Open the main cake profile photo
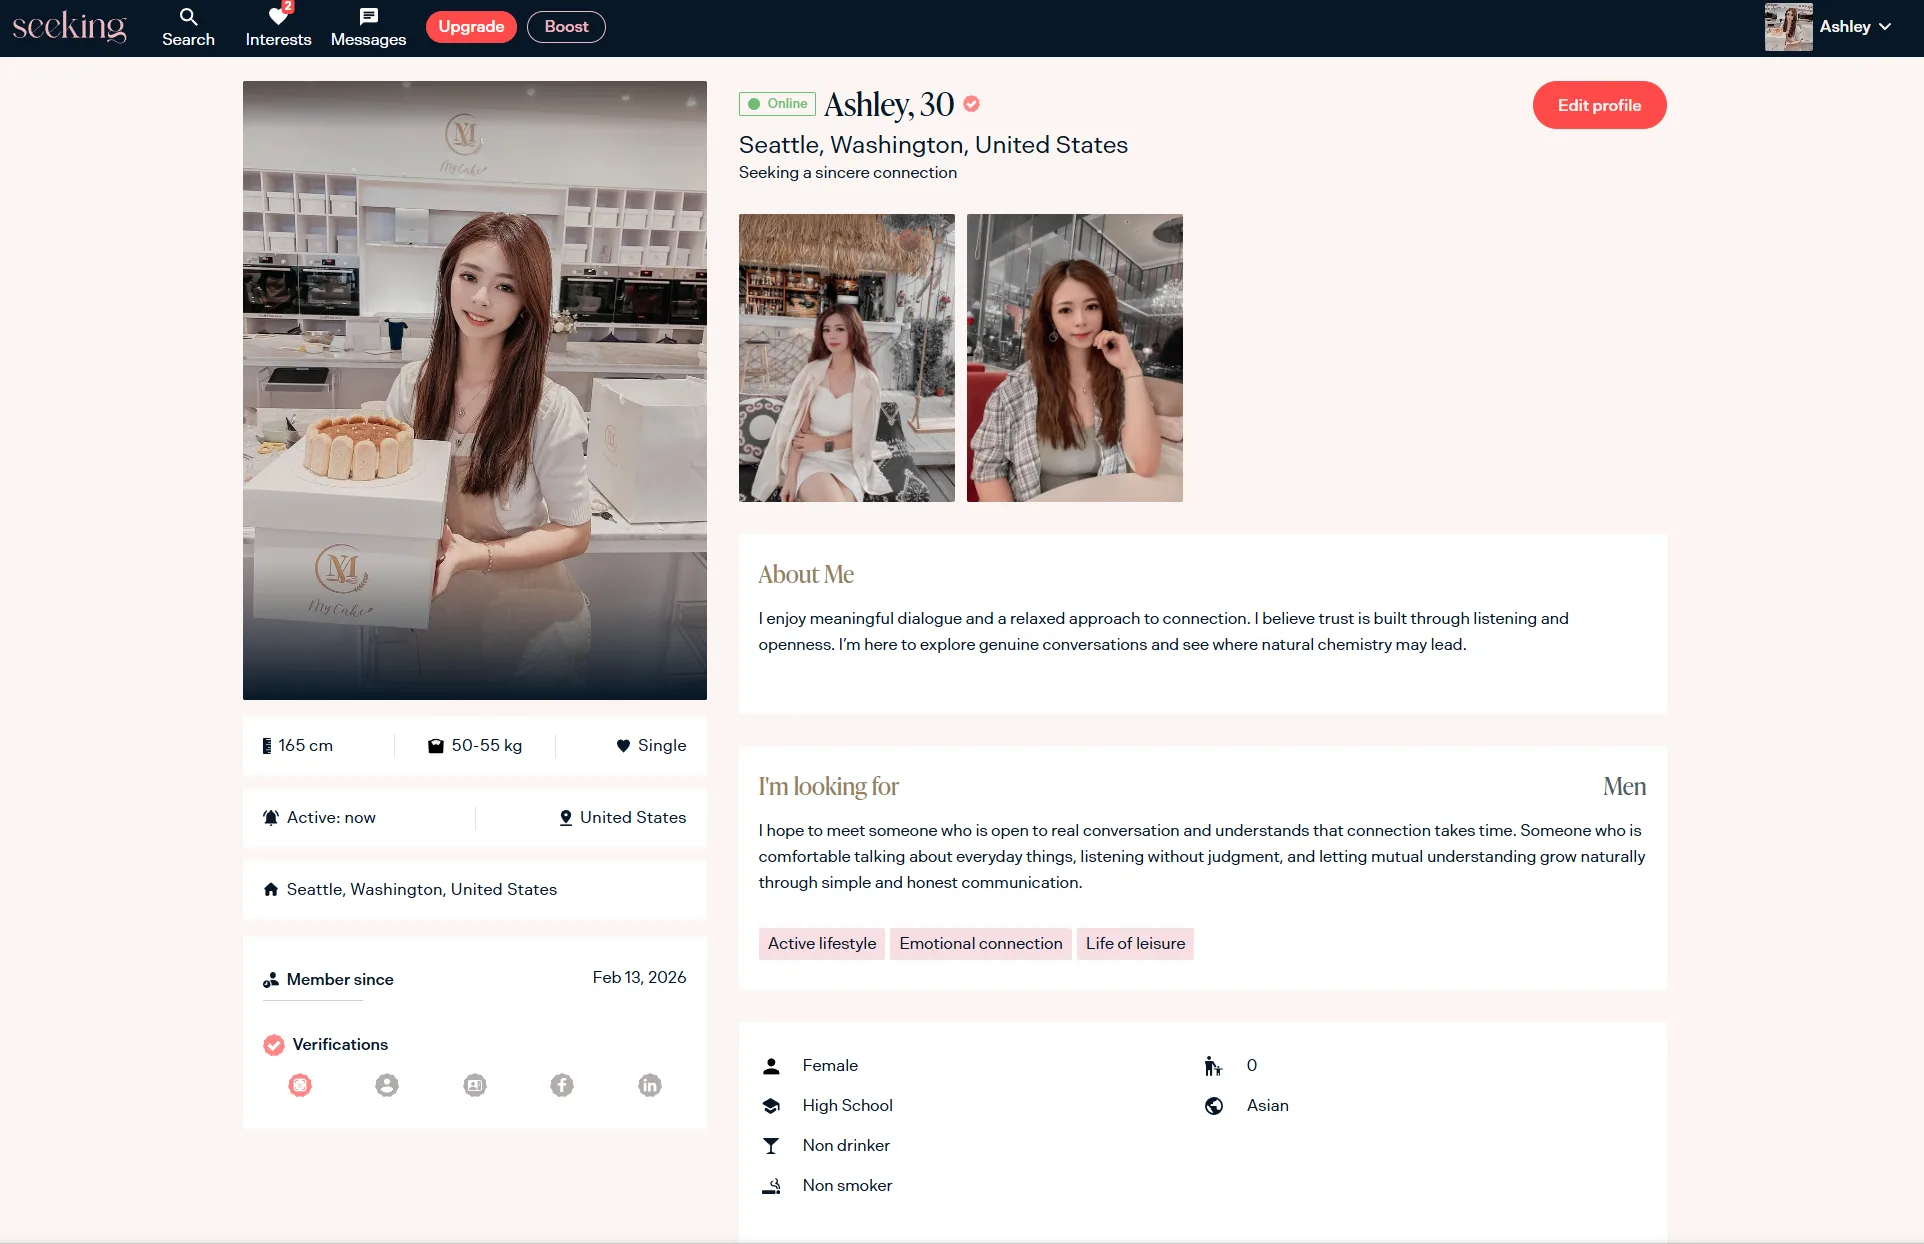This screenshot has width=1924, height=1244. point(474,390)
